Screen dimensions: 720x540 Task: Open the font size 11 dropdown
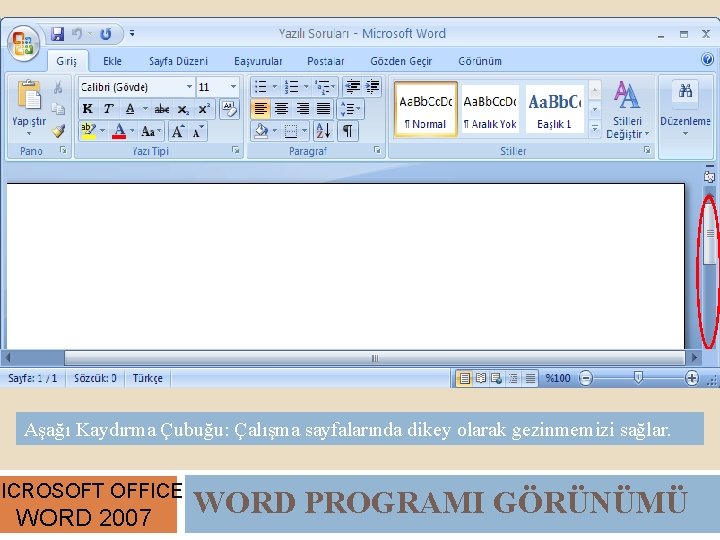point(233,87)
